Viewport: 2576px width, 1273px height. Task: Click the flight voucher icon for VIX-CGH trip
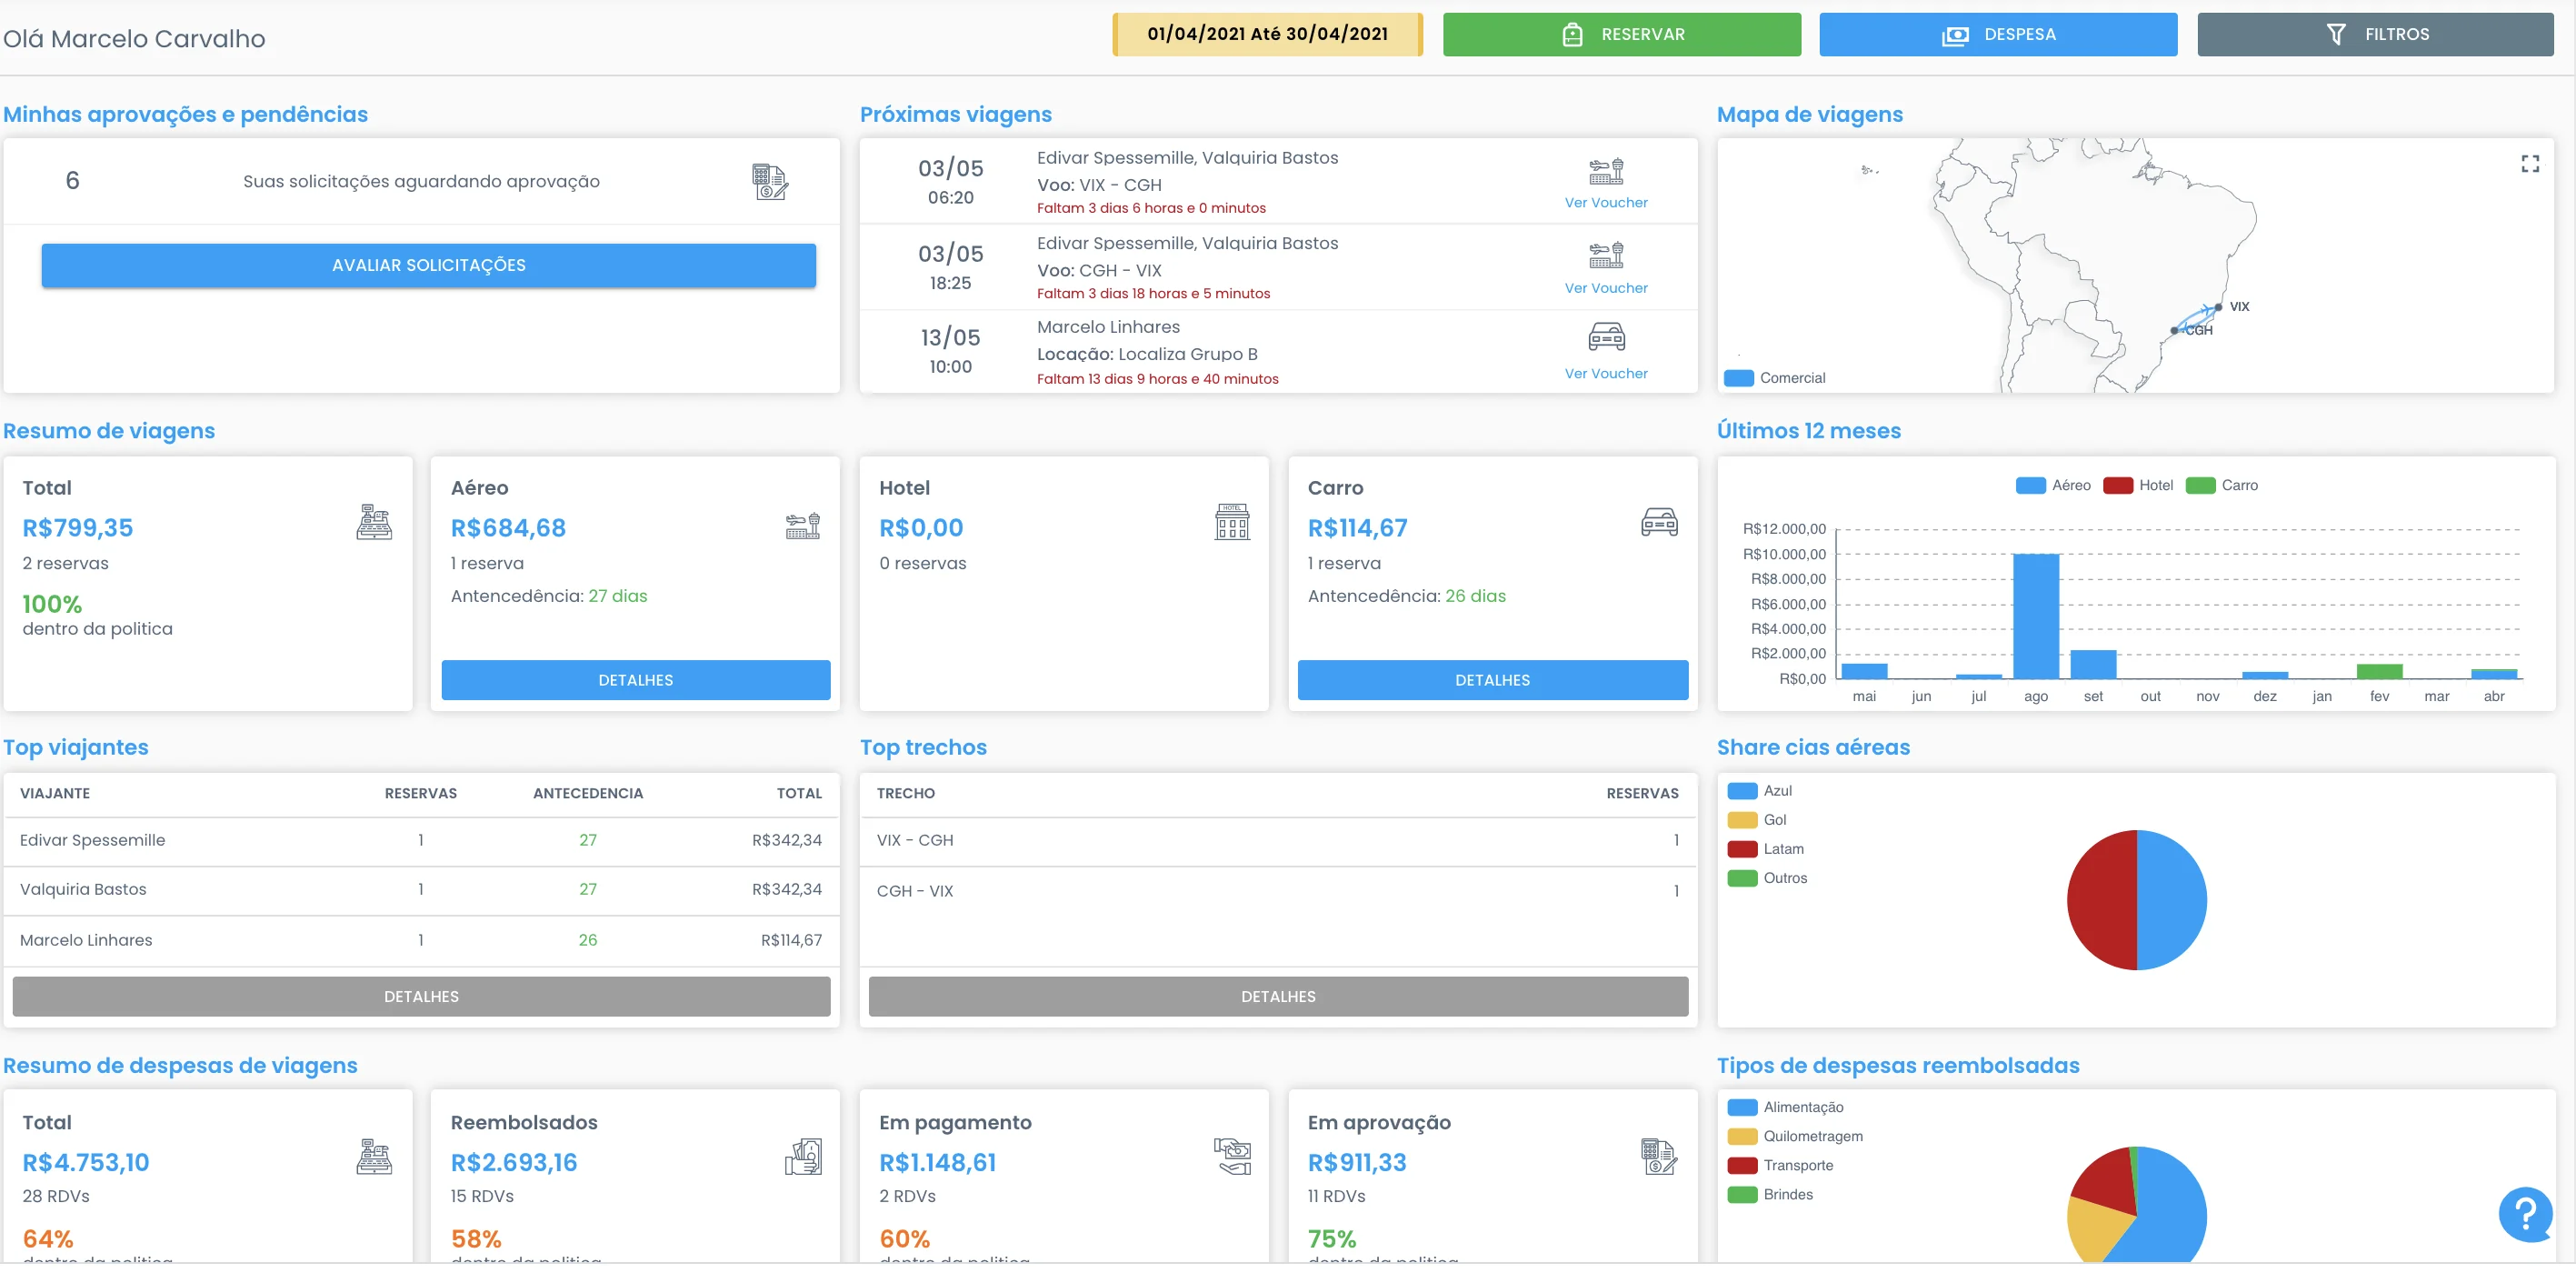coord(1605,170)
